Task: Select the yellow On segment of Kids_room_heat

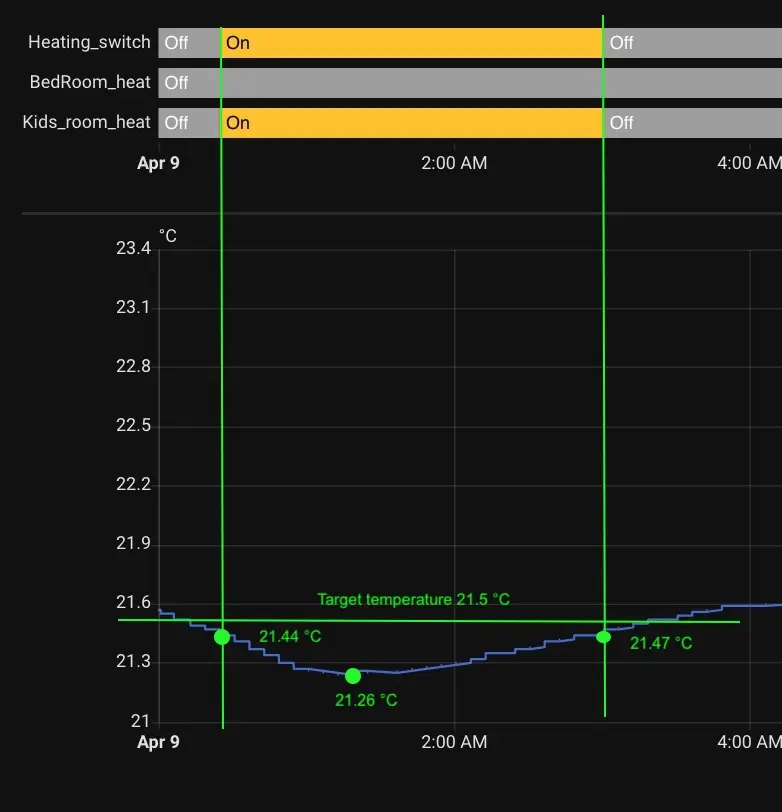Action: 411,123
